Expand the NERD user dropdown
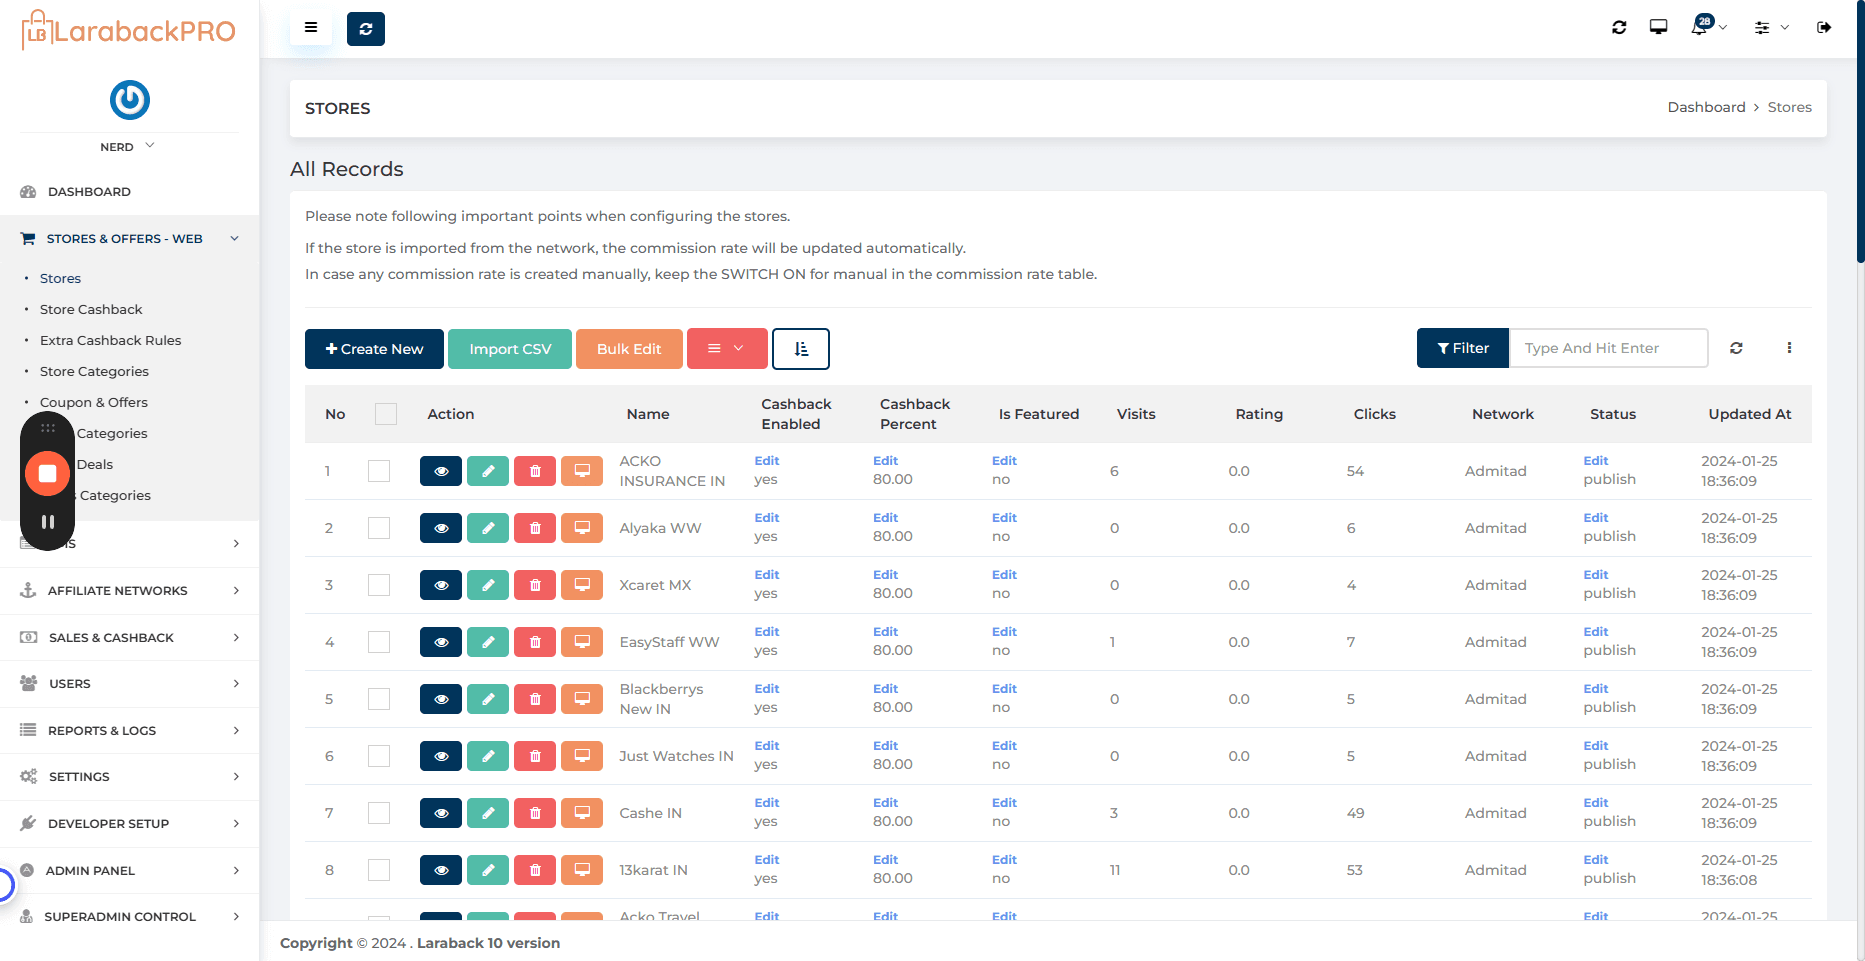 [128, 147]
